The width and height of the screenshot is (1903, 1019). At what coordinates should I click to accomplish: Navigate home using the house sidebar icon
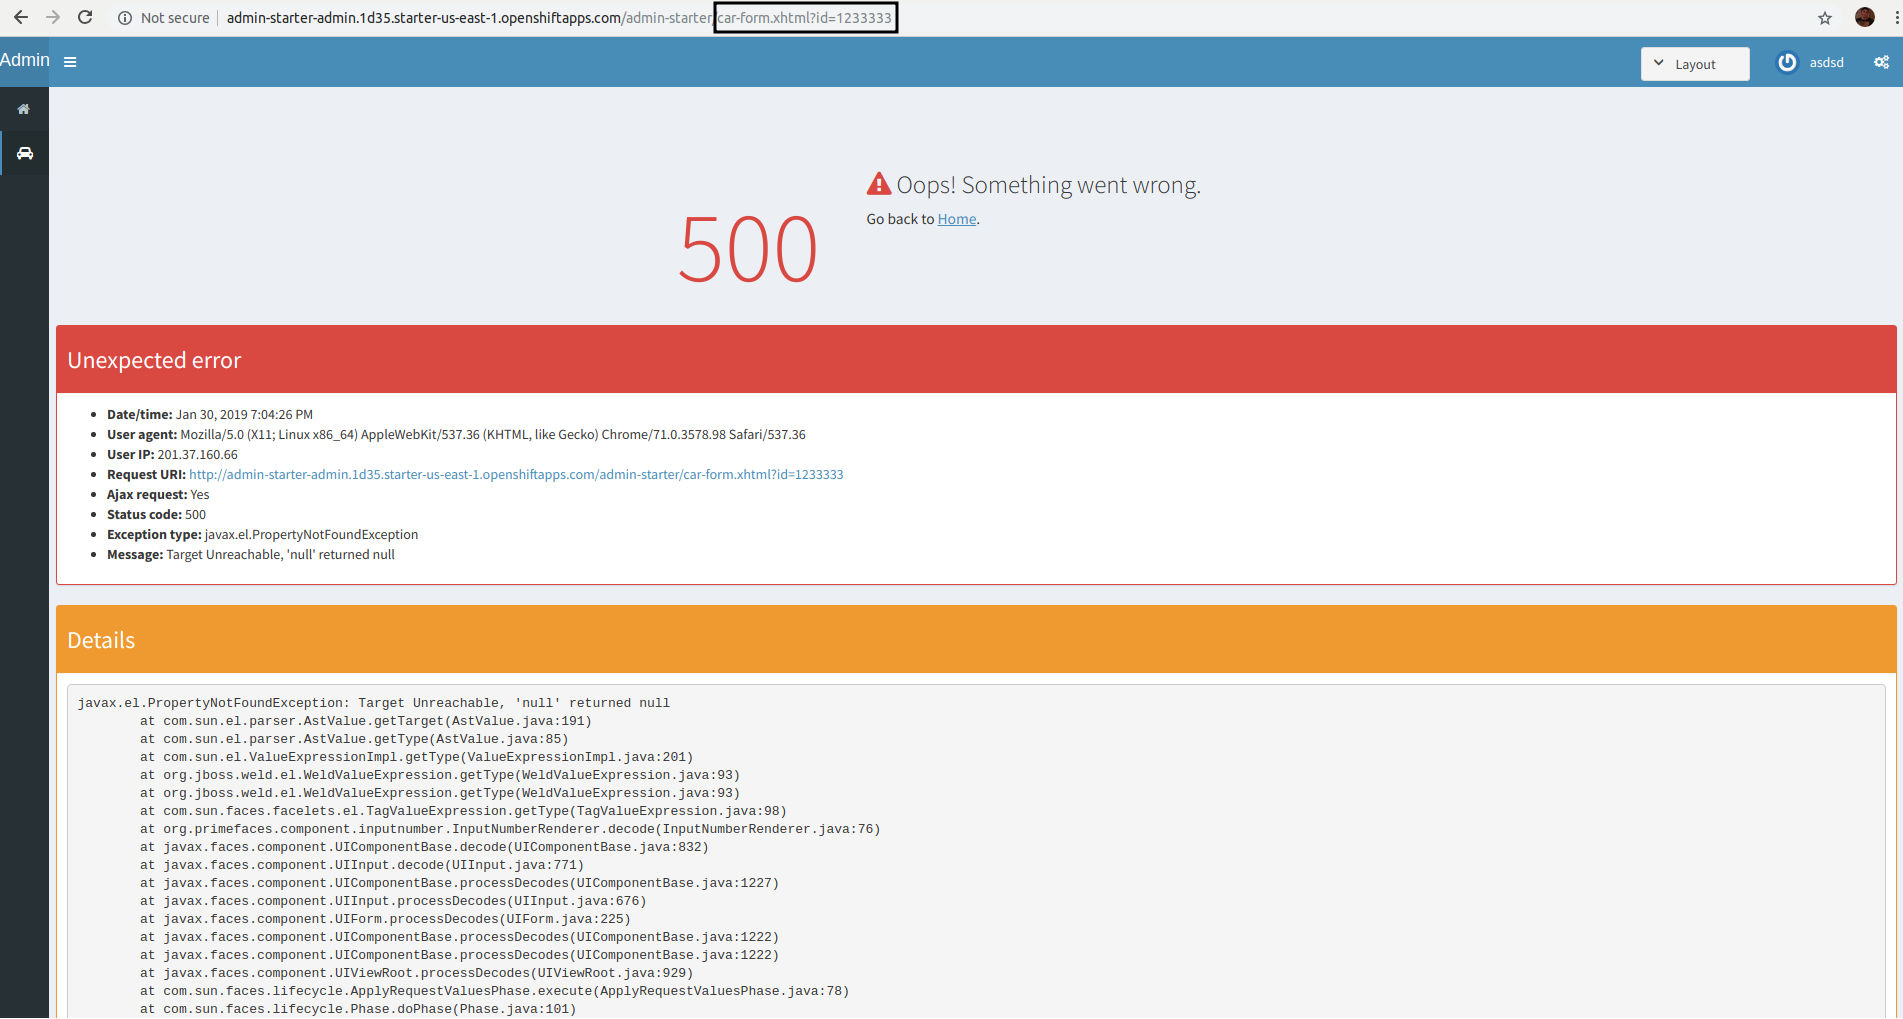tap(24, 108)
